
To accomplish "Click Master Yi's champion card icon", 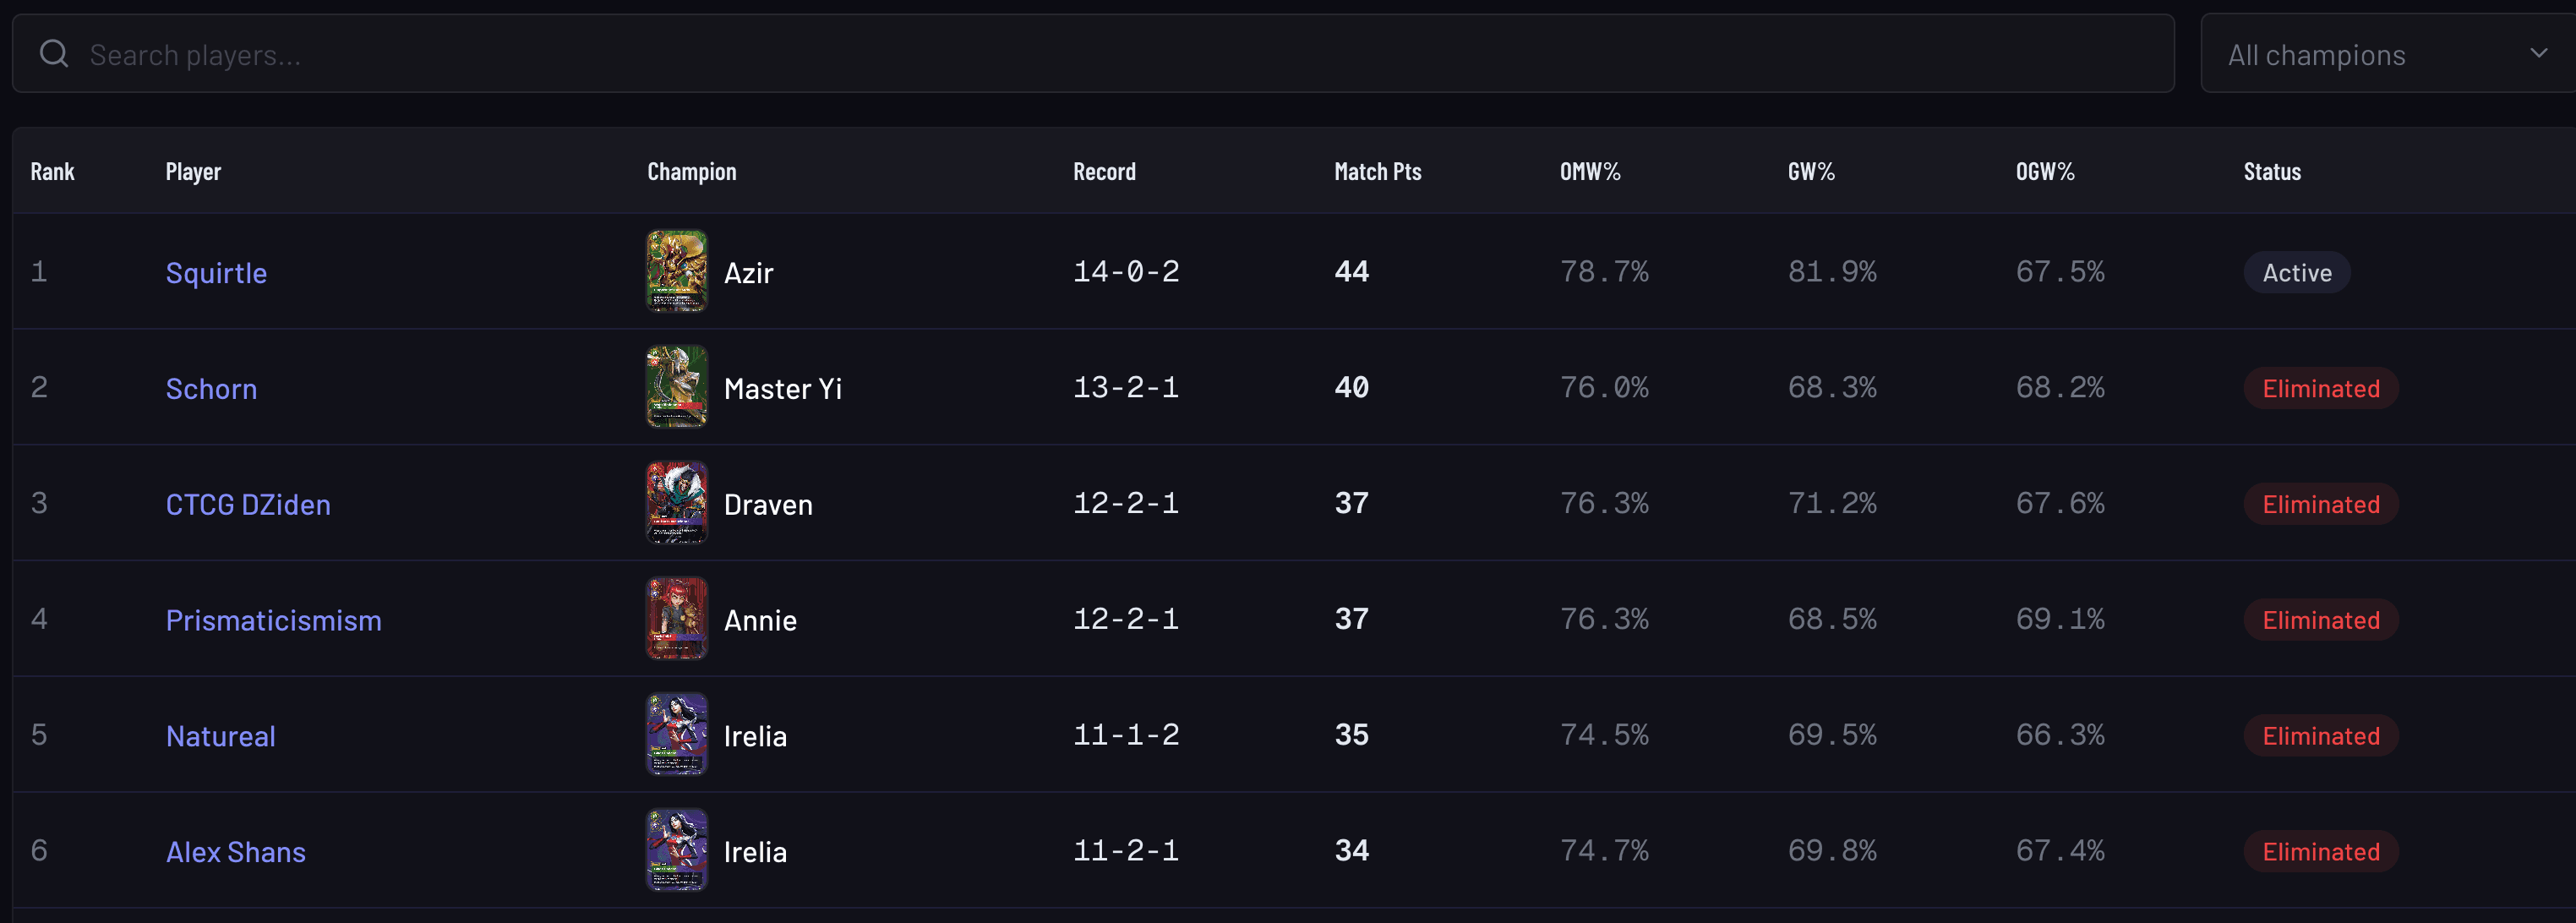I will 677,387.
